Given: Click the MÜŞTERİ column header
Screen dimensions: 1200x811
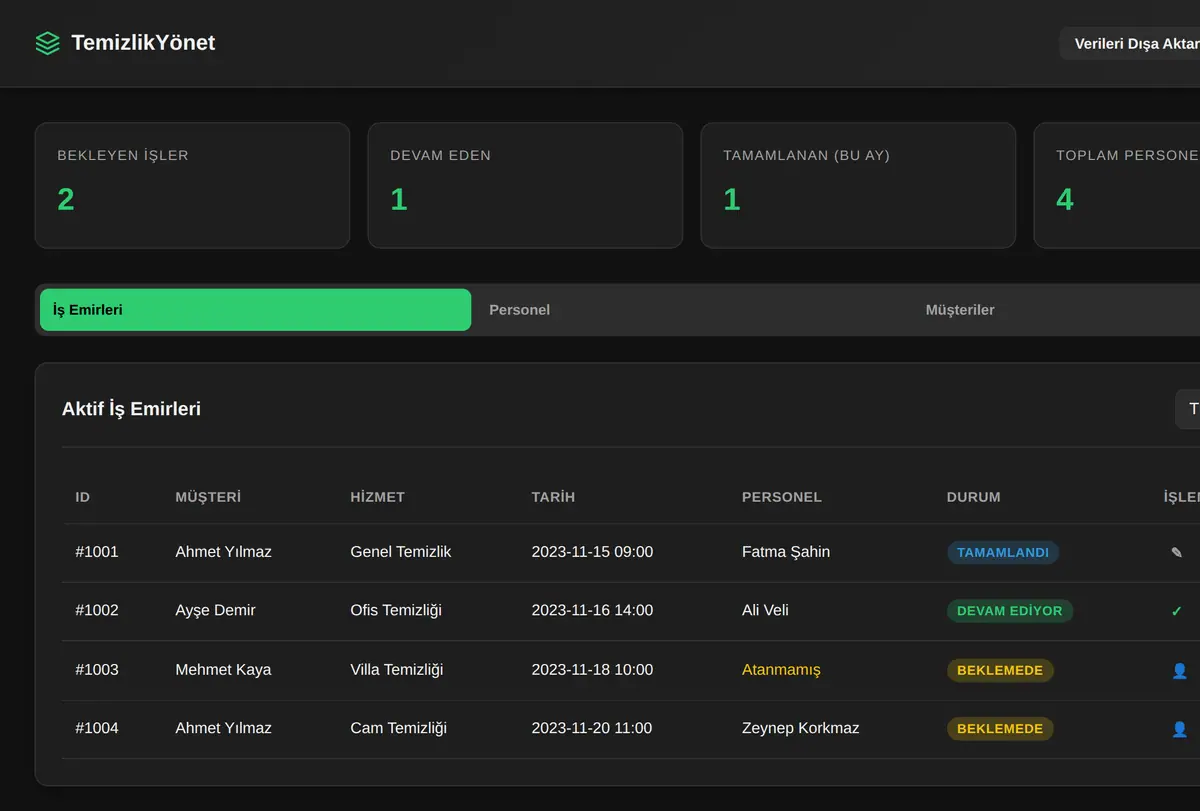Looking at the screenshot, I should tap(208, 497).
